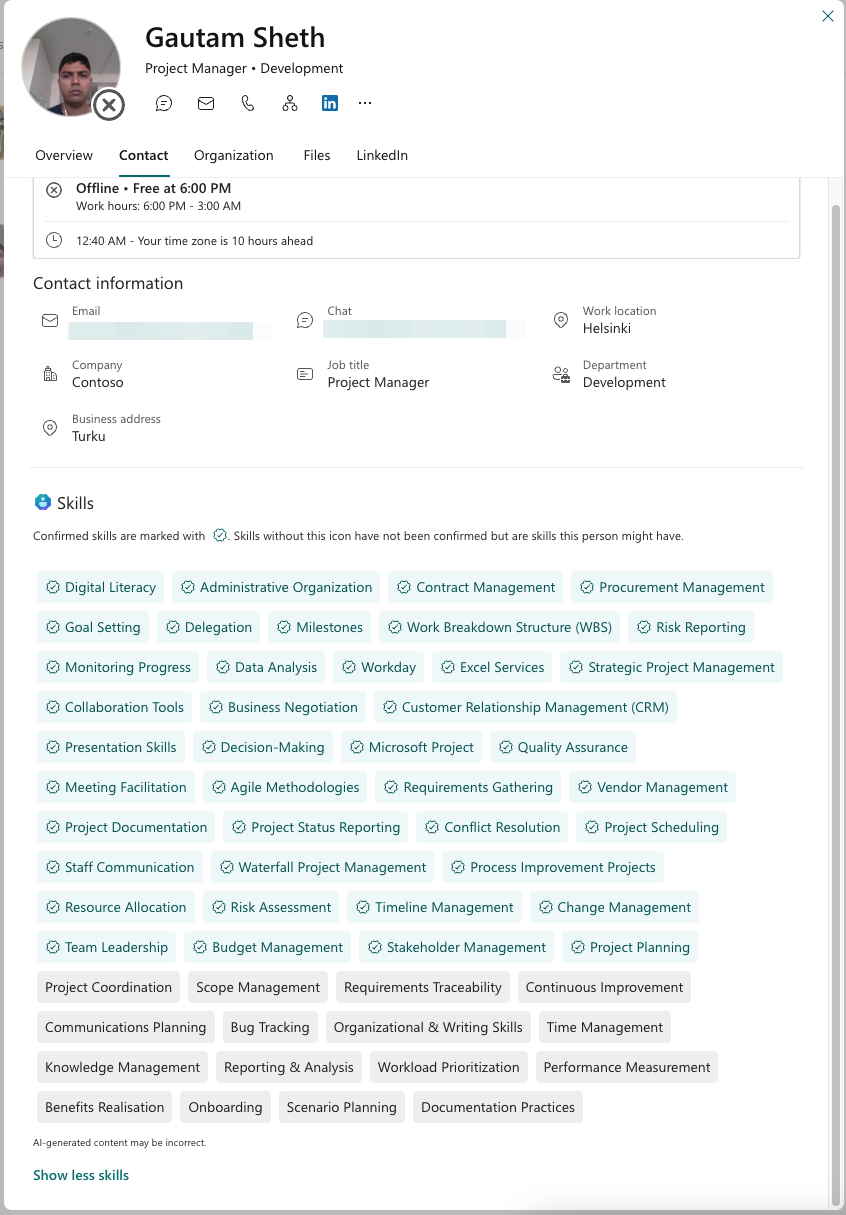The height and width of the screenshot is (1215, 846).
Task: Close the profile card
Action: (x=827, y=16)
